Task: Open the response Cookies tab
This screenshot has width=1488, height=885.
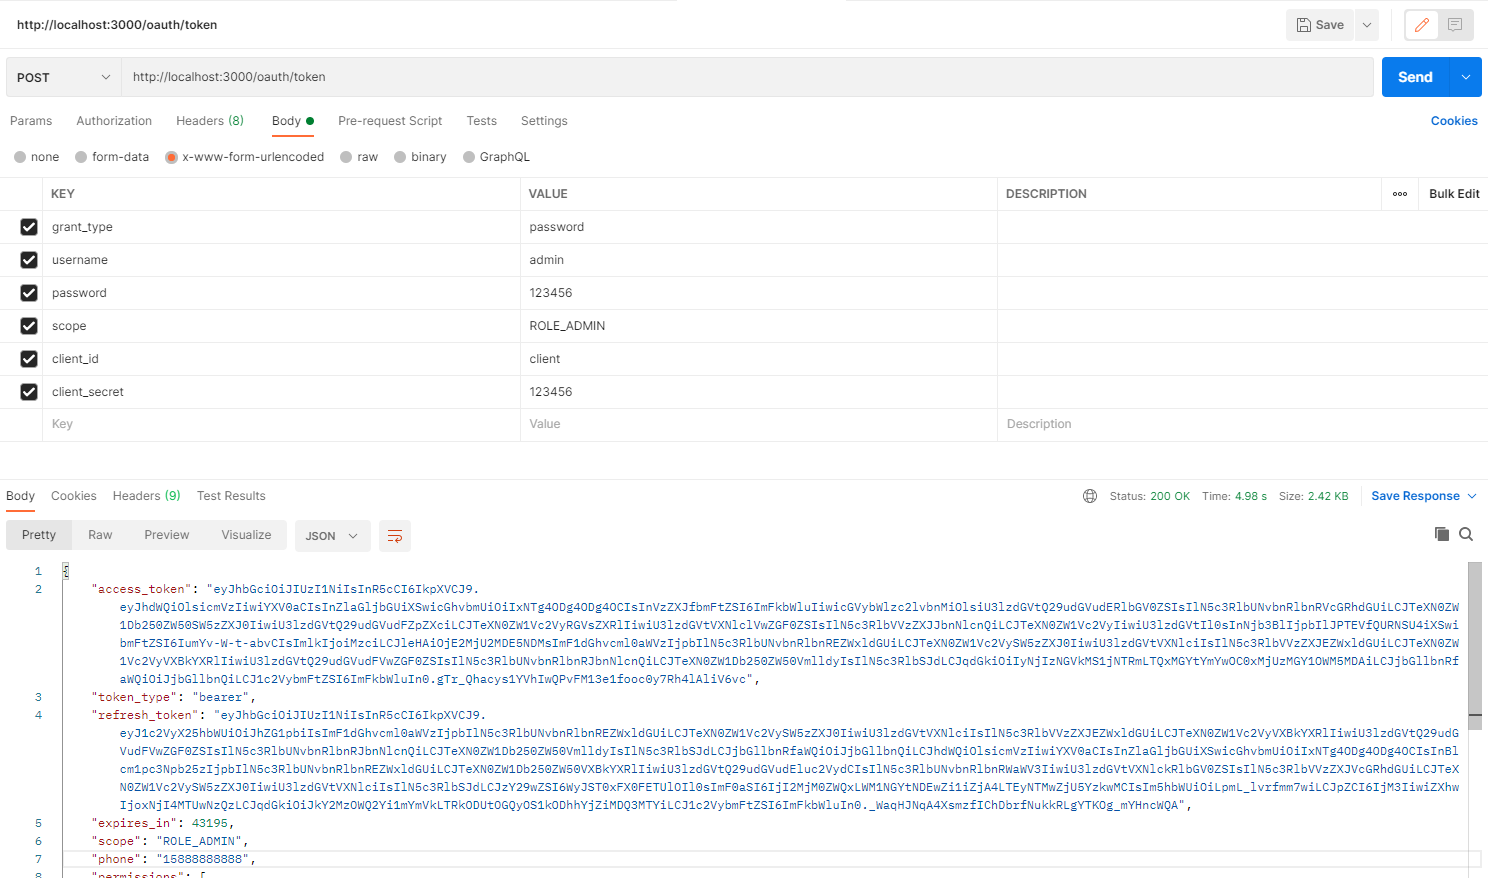Action: pyautogui.click(x=74, y=496)
